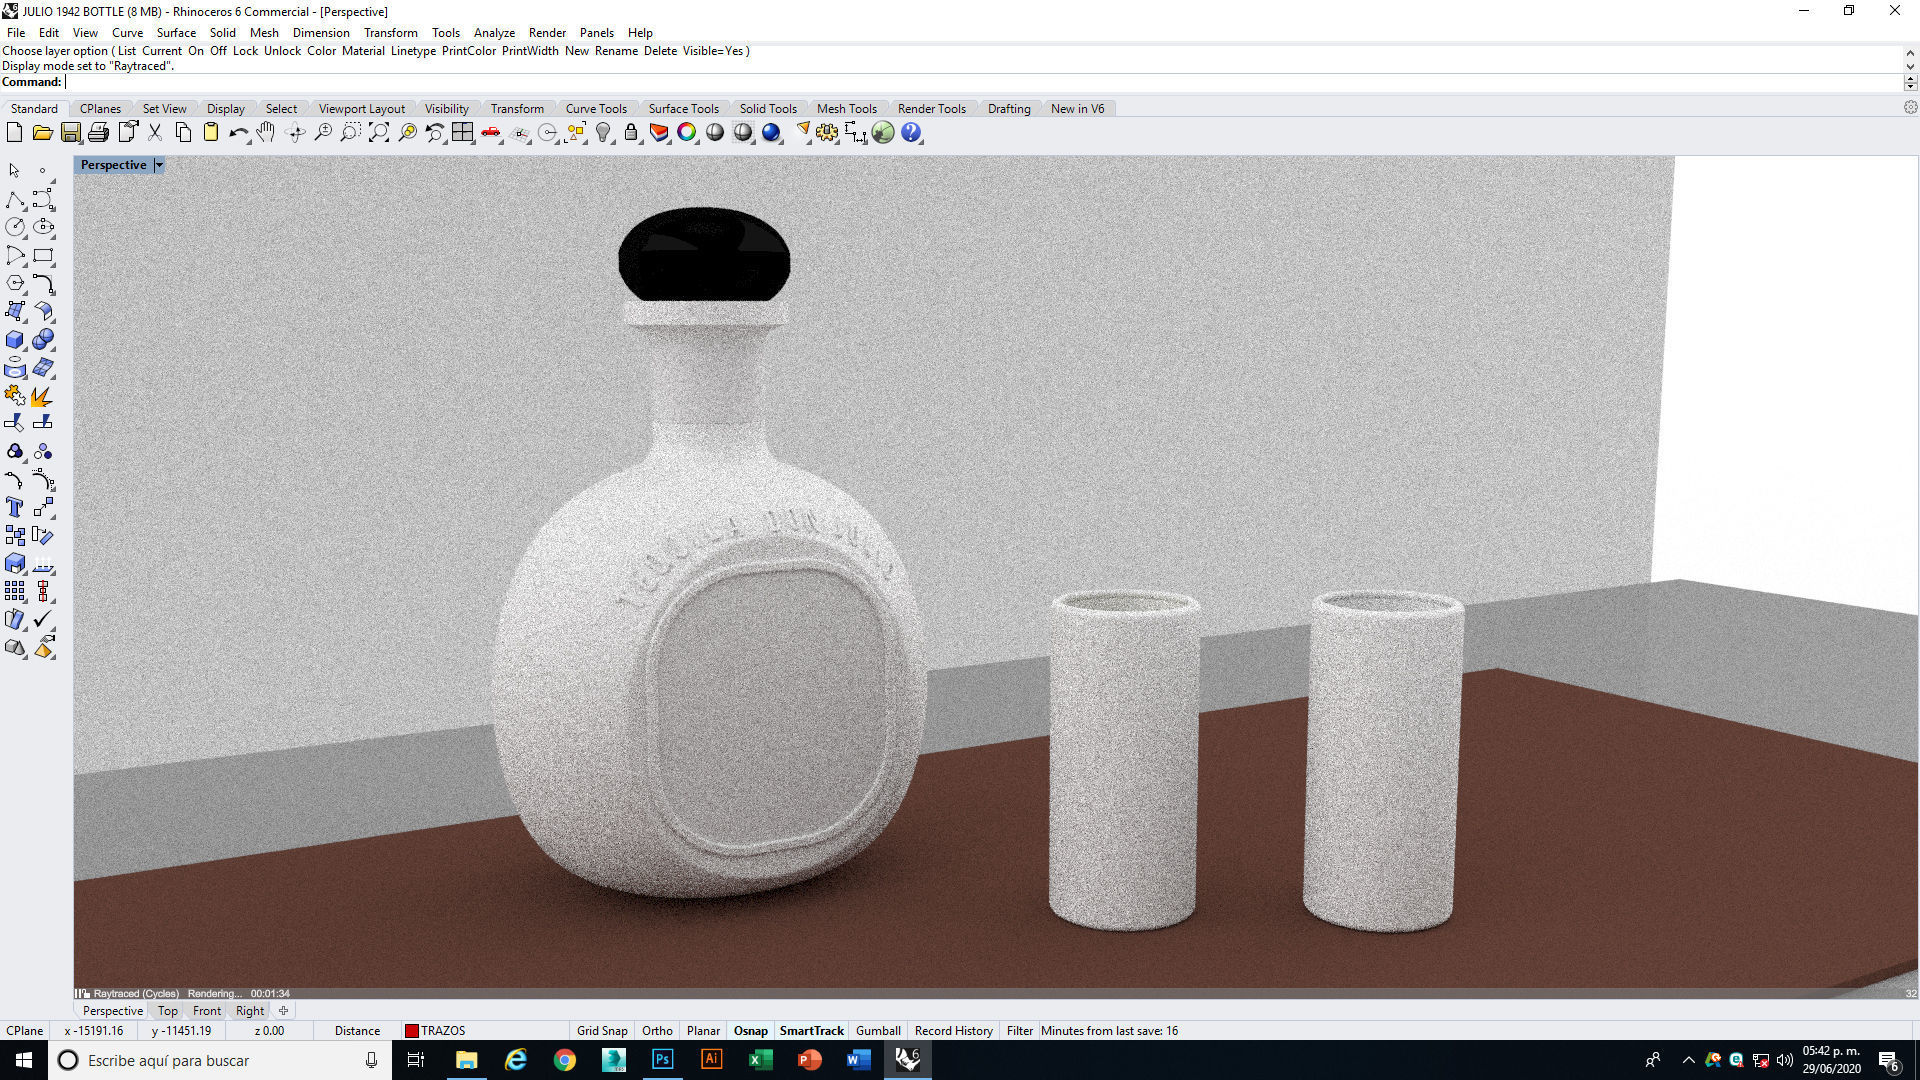Click the Save file icon
The height and width of the screenshot is (1080, 1920).
pyautogui.click(x=70, y=133)
